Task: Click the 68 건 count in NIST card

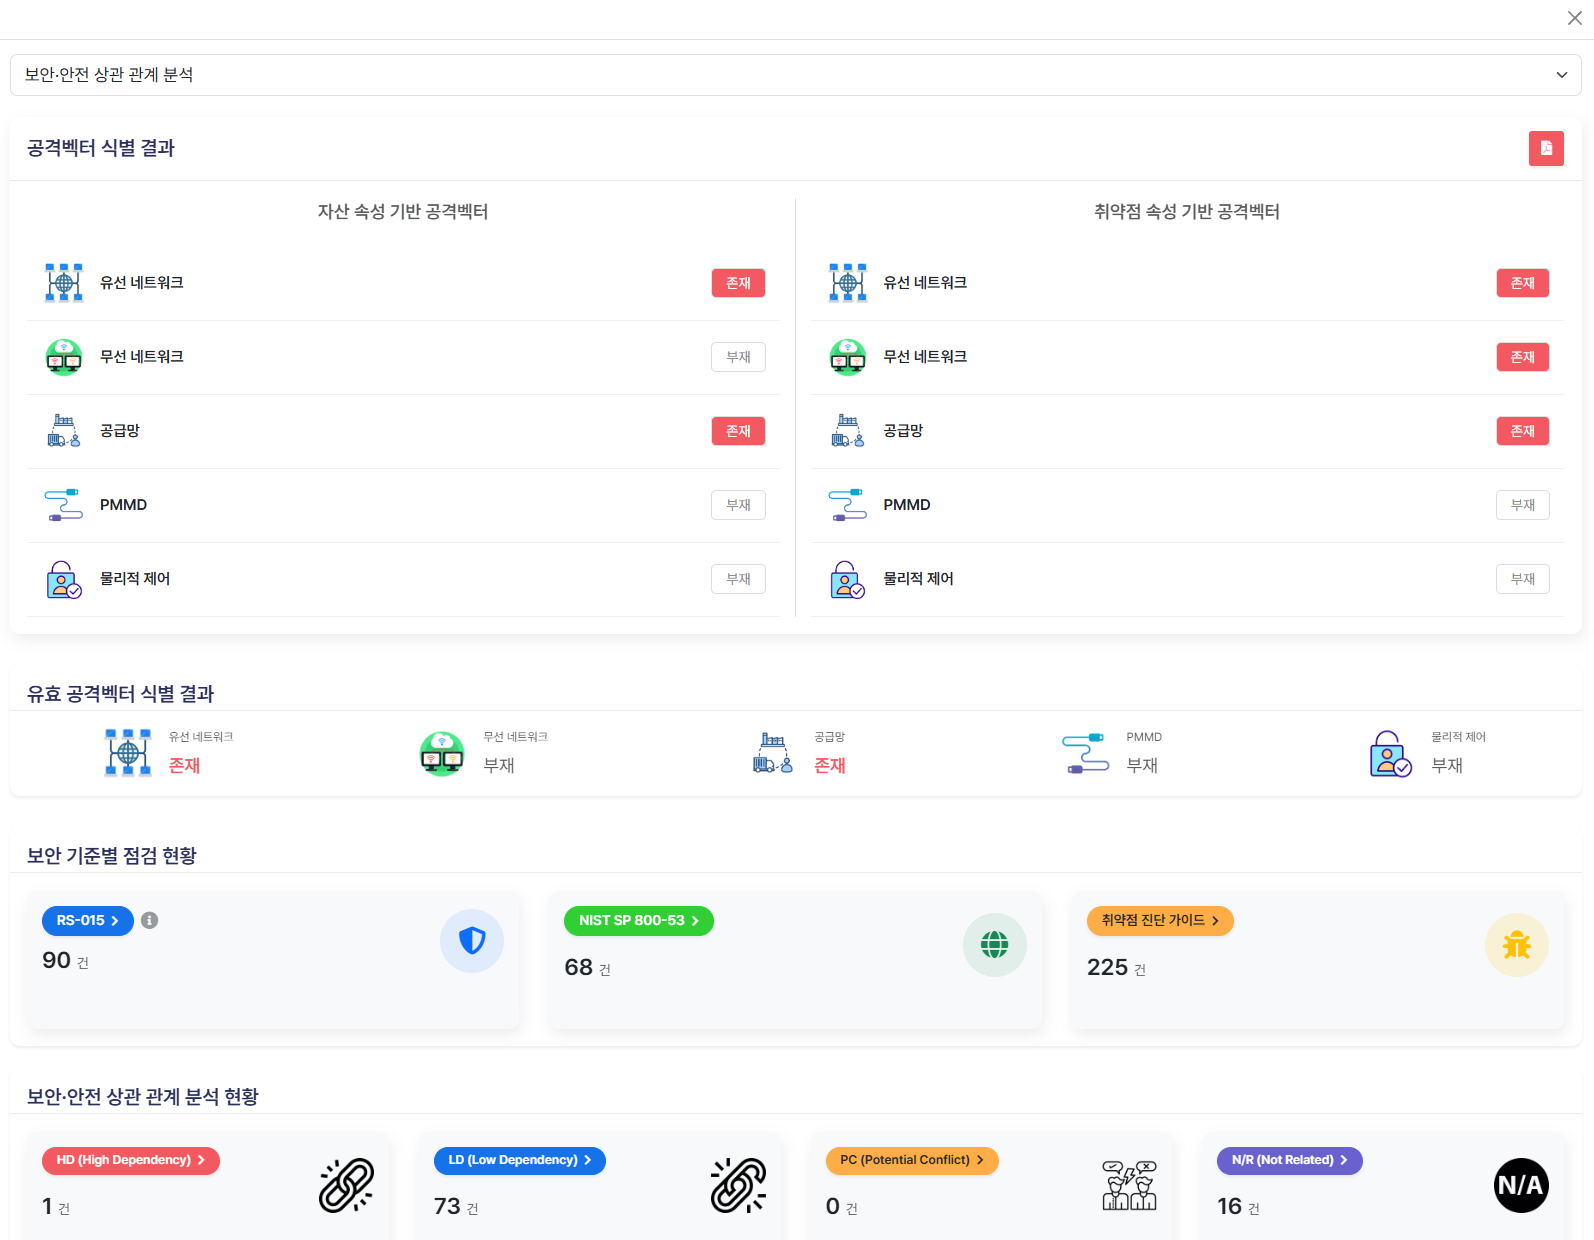Action: pos(588,968)
